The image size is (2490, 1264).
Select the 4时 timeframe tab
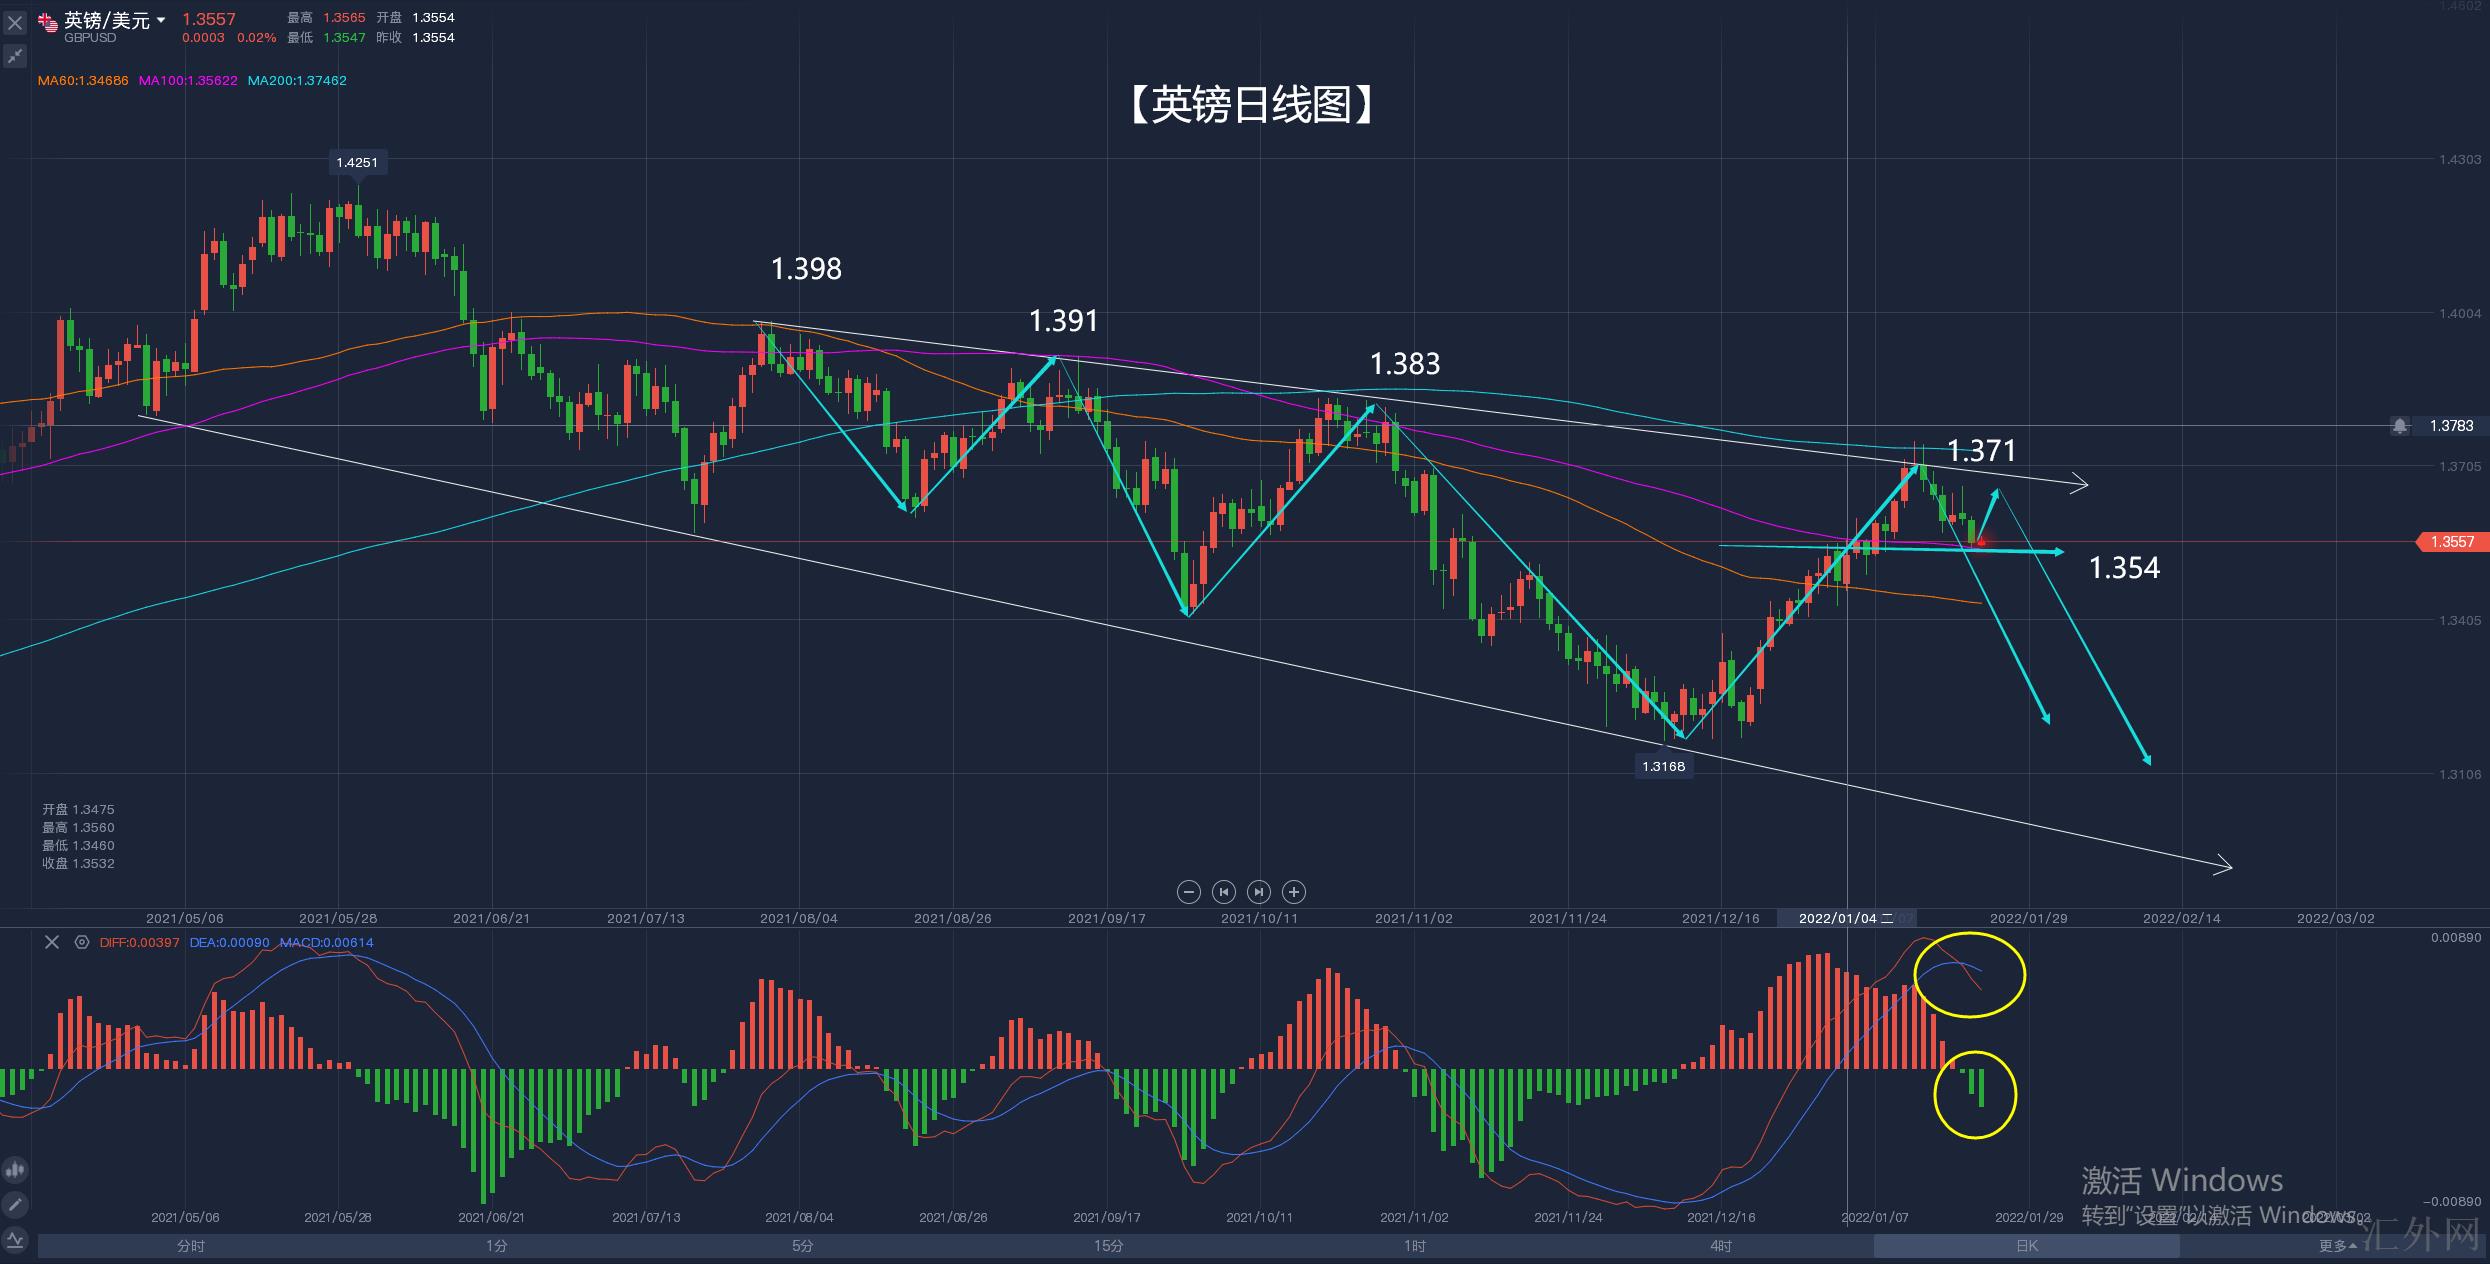coord(1720,1246)
